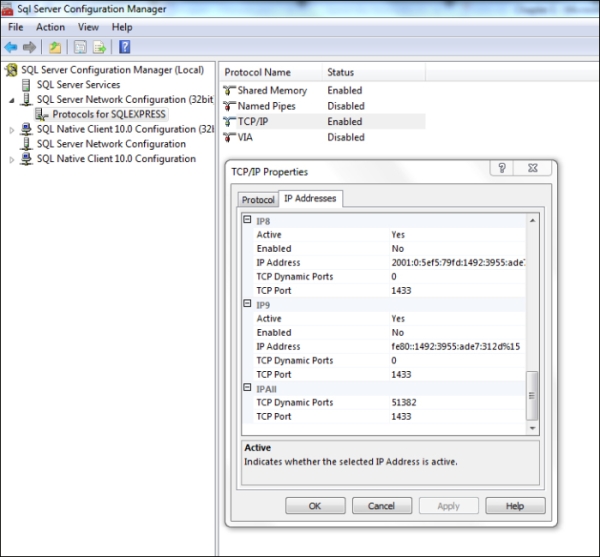Click the Up one level folder icon
The height and width of the screenshot is (557, 600).
55,46
